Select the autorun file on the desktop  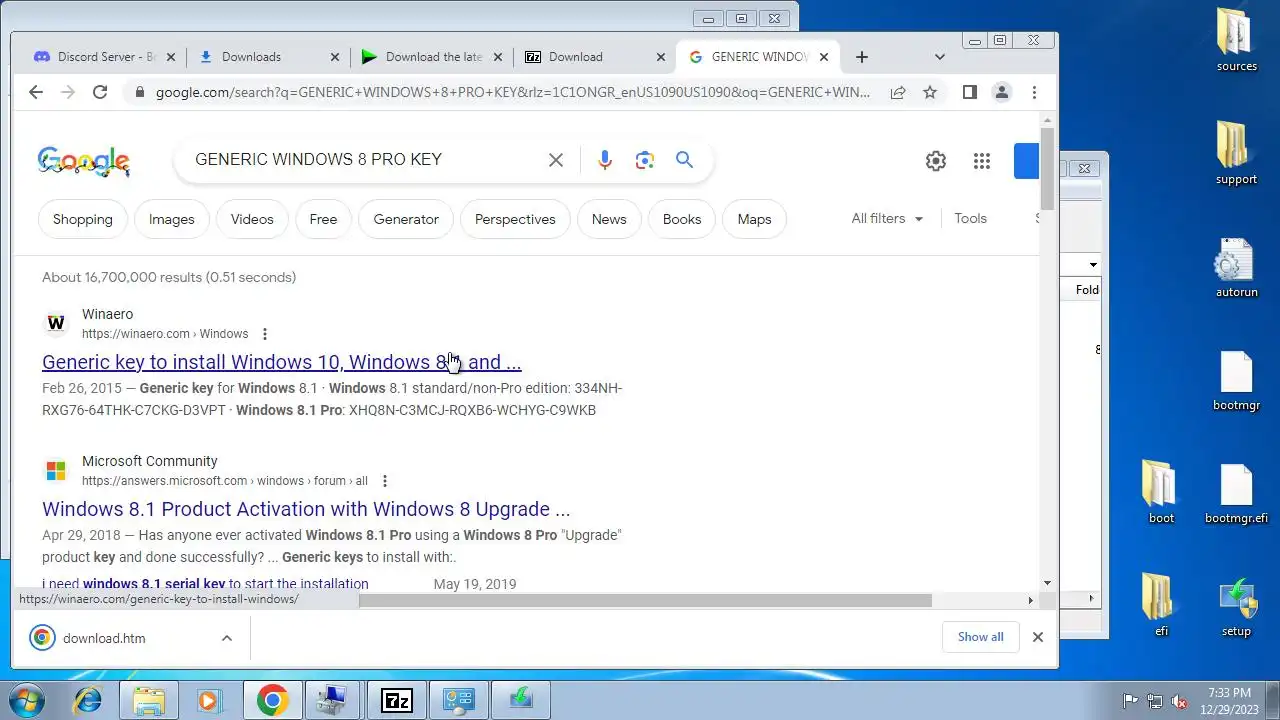pos(1237,267)
